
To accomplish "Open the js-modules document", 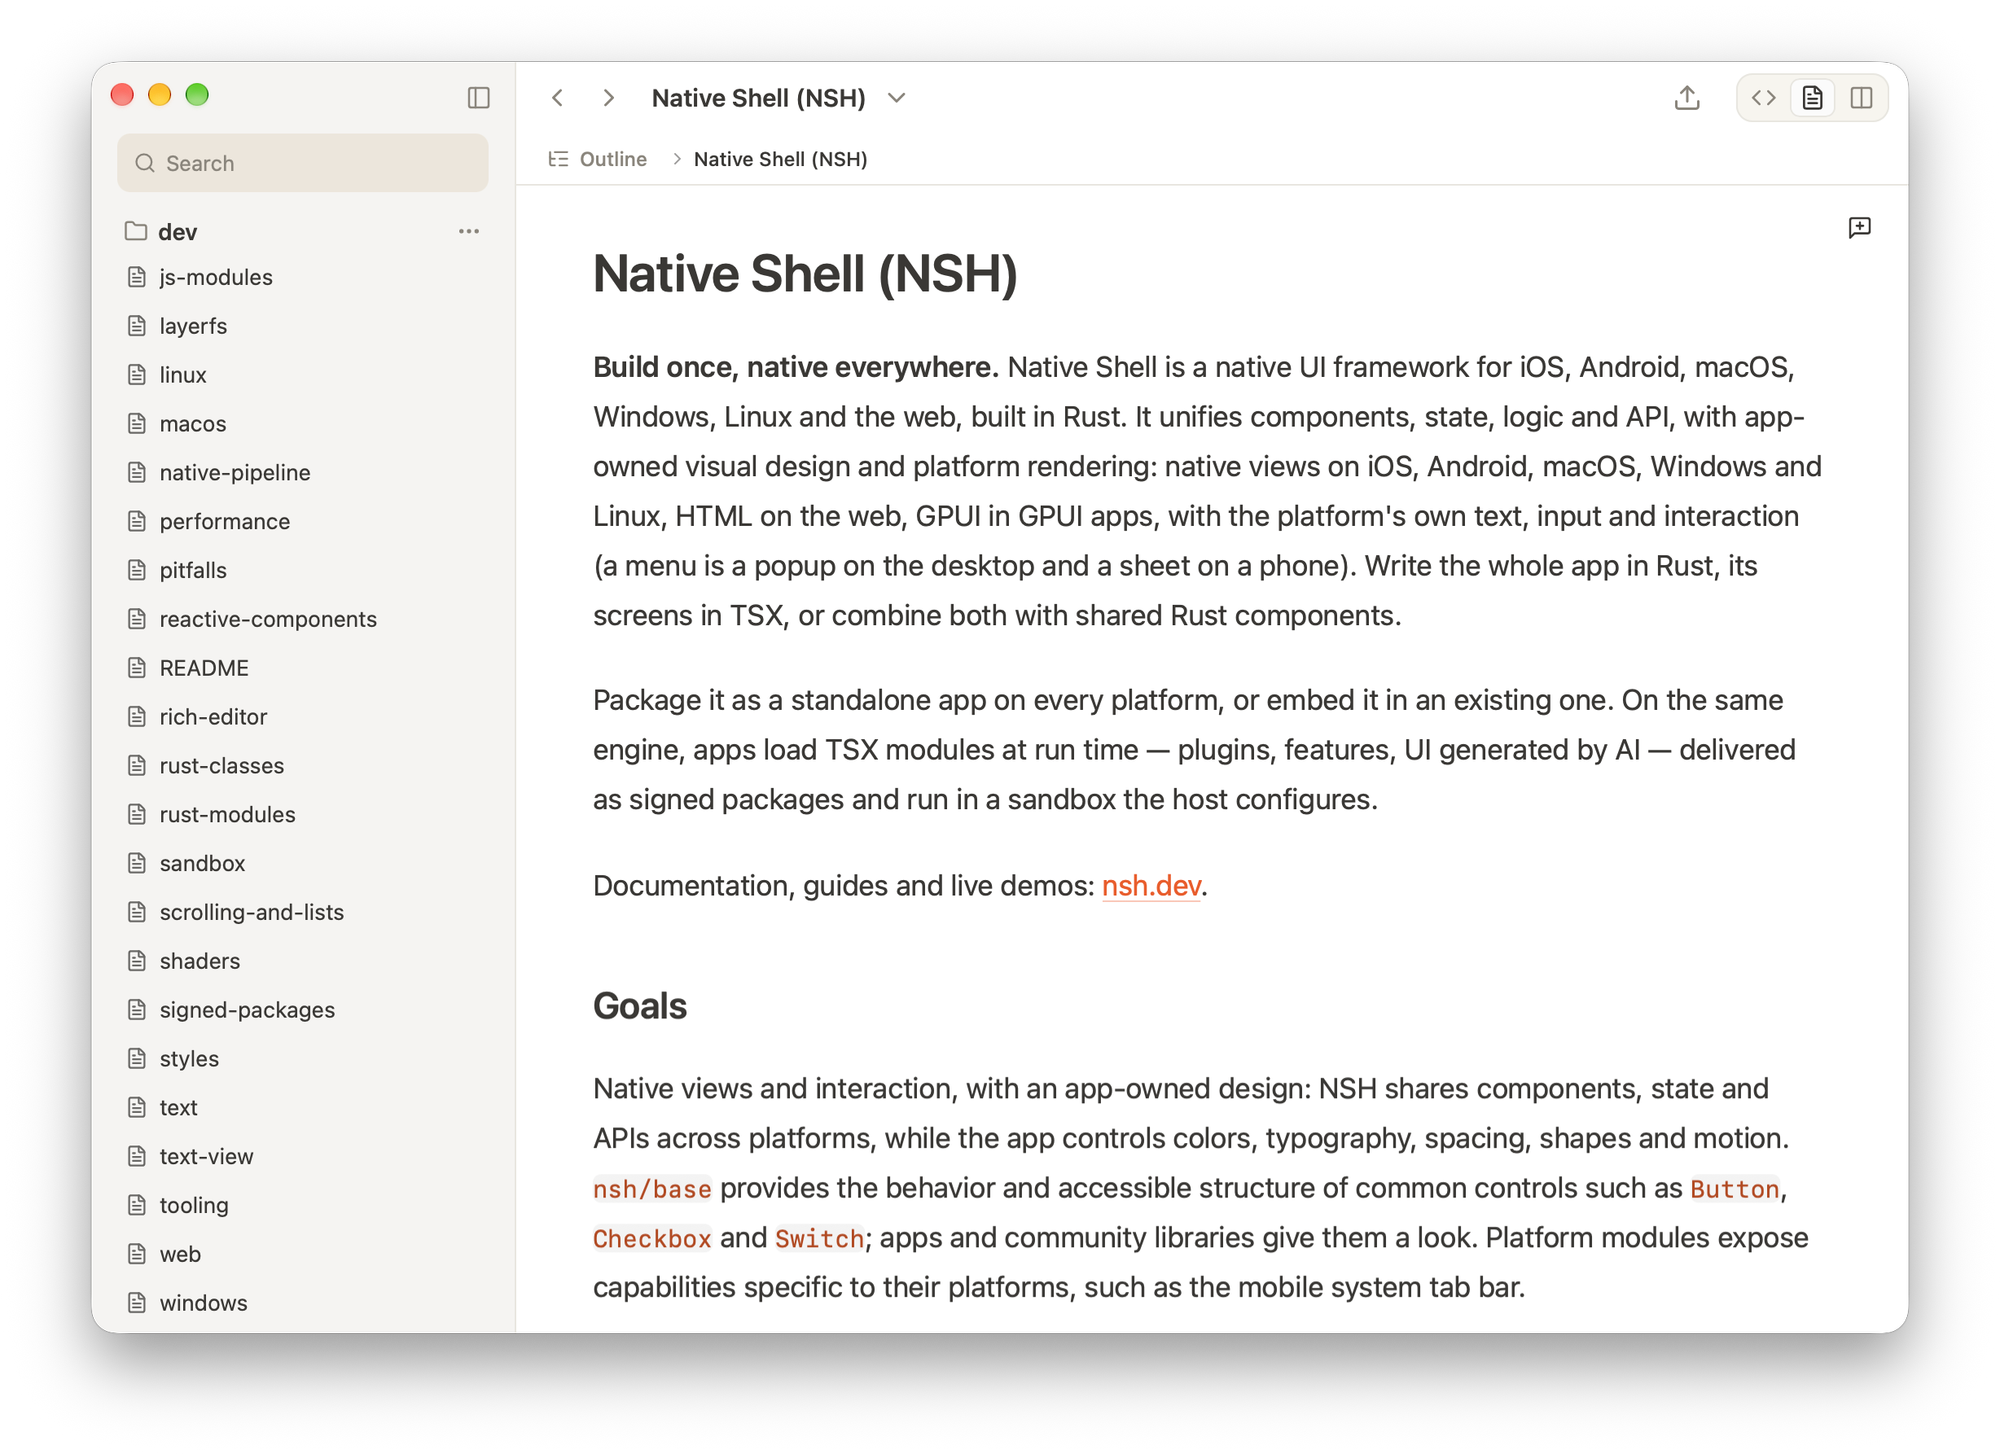I will (x=303, y=277).
